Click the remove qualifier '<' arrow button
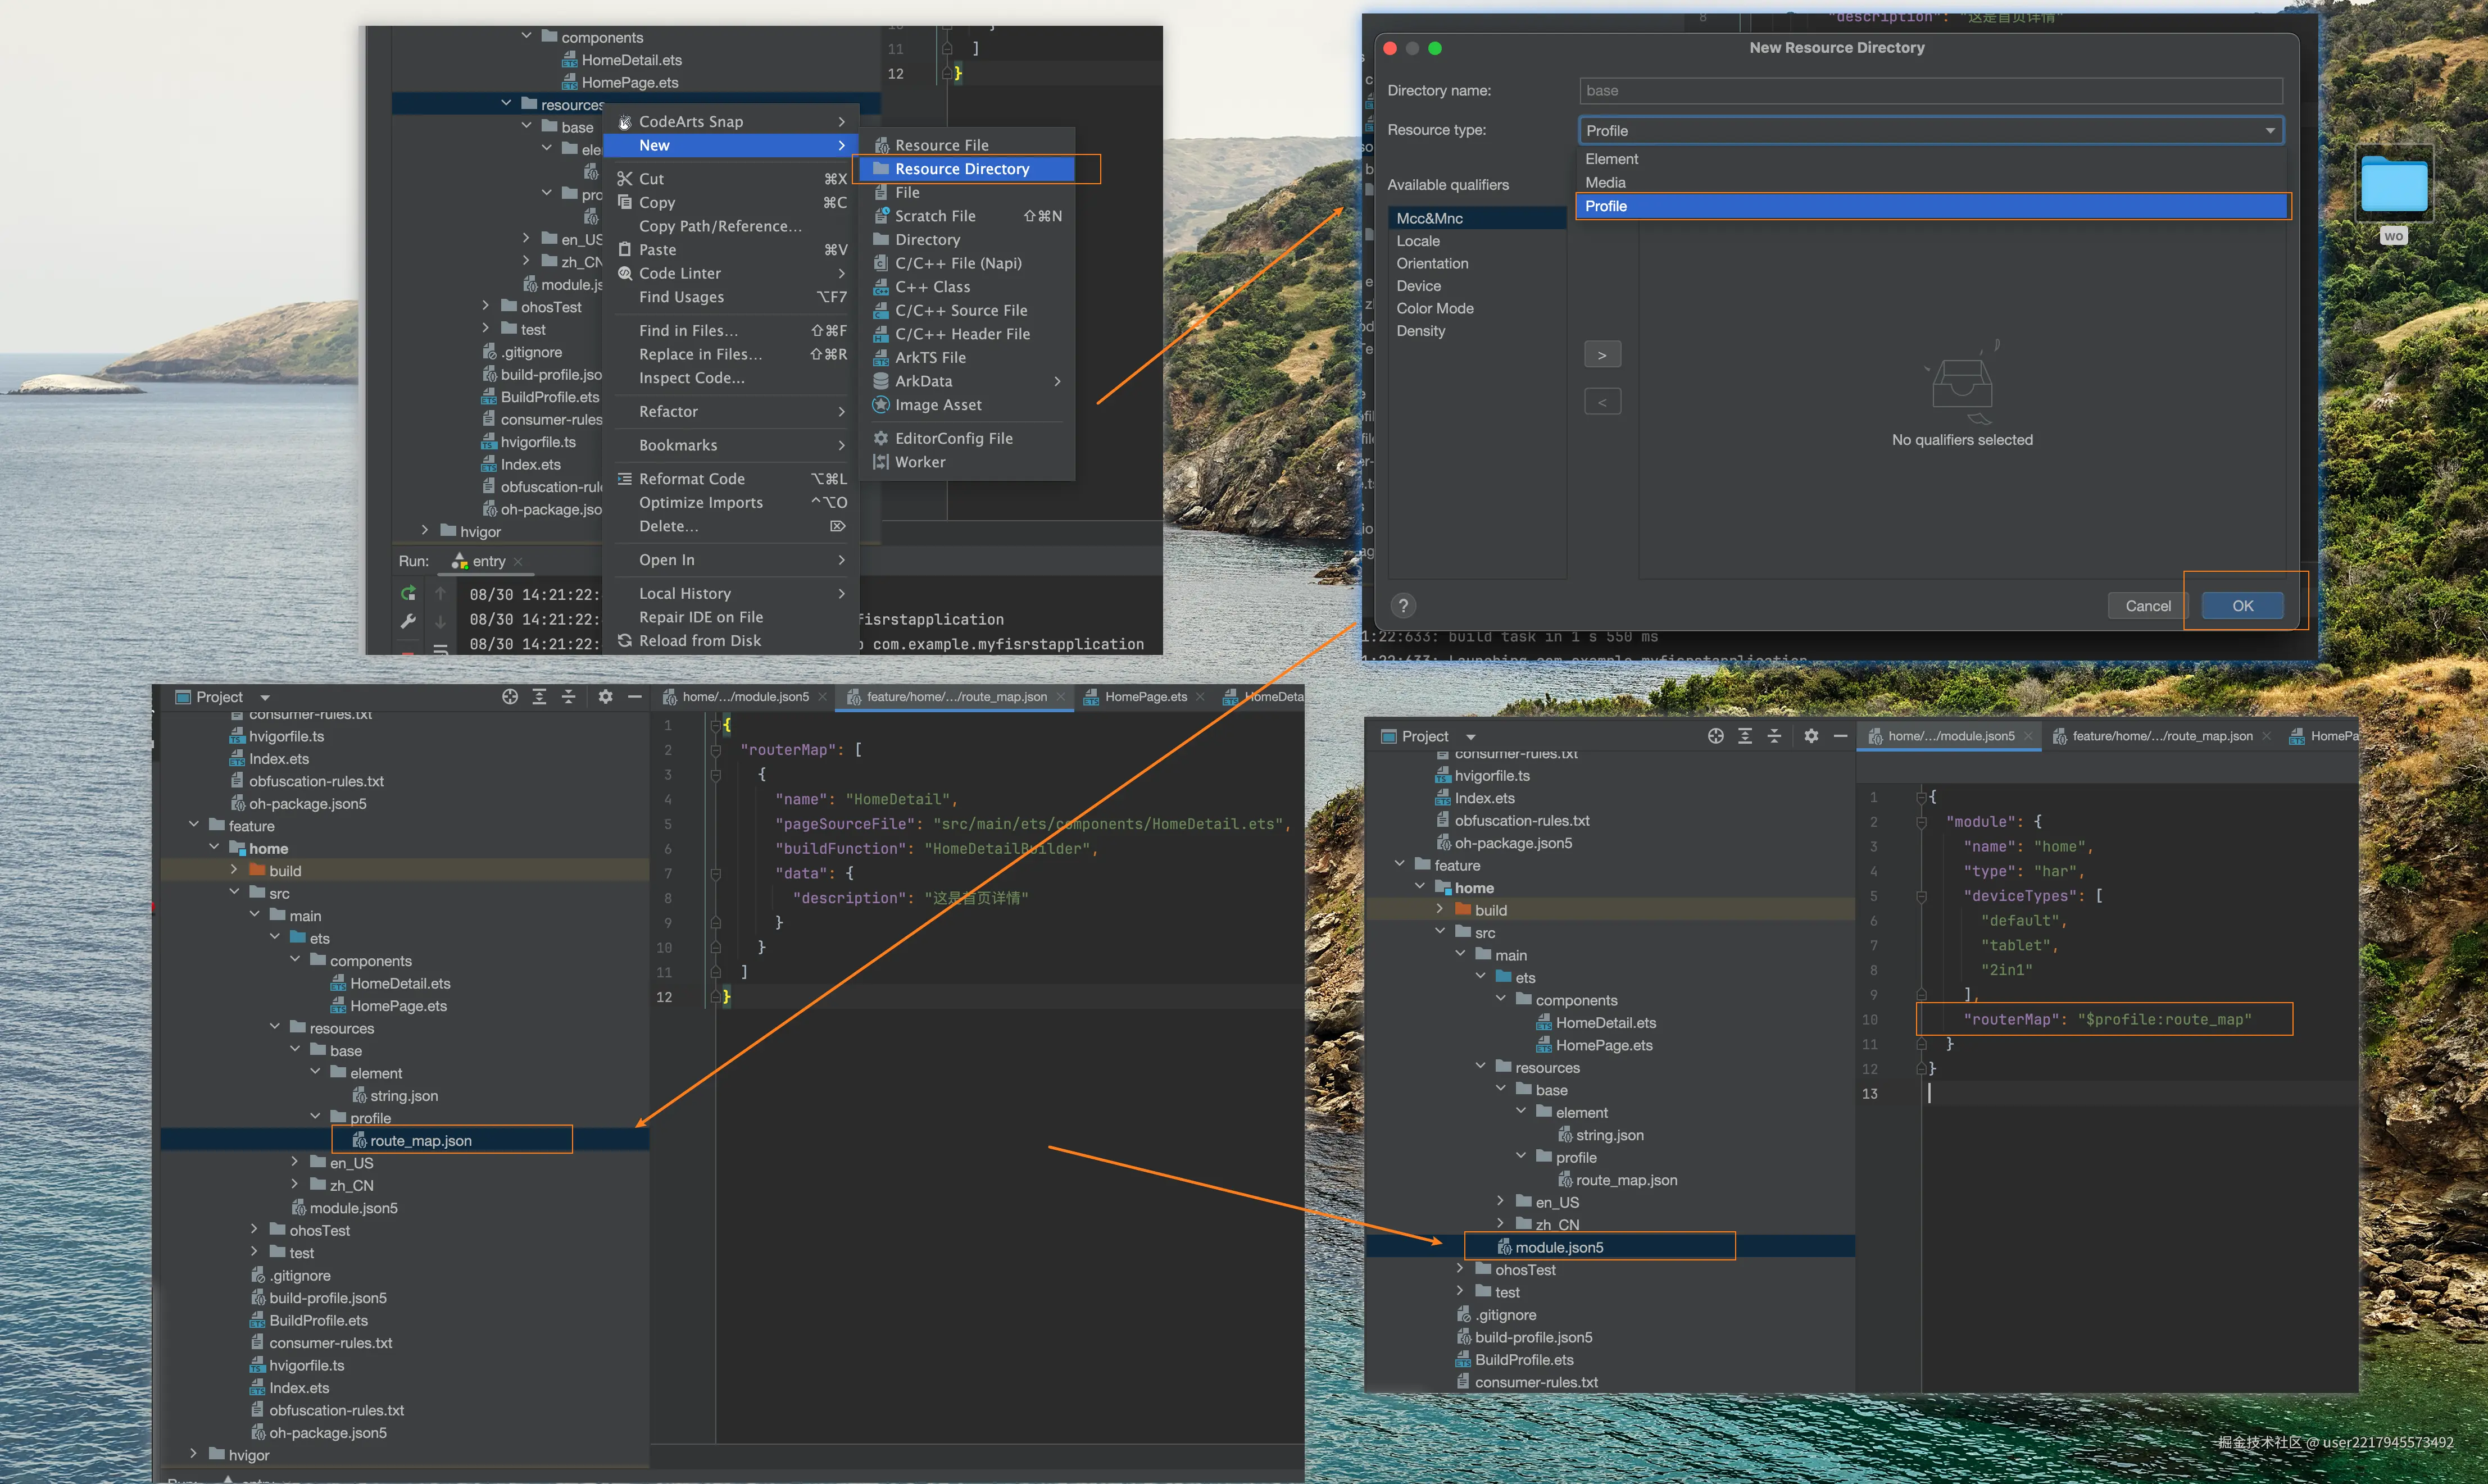 tap(1602, 402)
